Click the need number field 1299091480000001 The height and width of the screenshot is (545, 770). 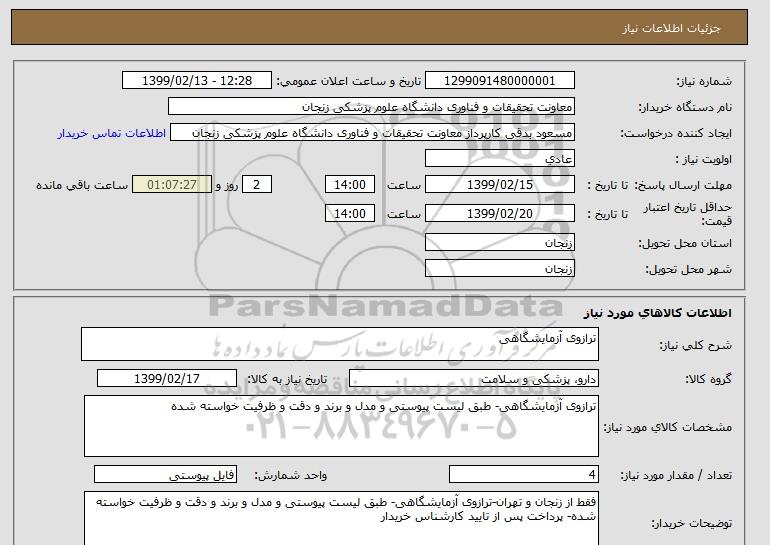click(499, 81)
